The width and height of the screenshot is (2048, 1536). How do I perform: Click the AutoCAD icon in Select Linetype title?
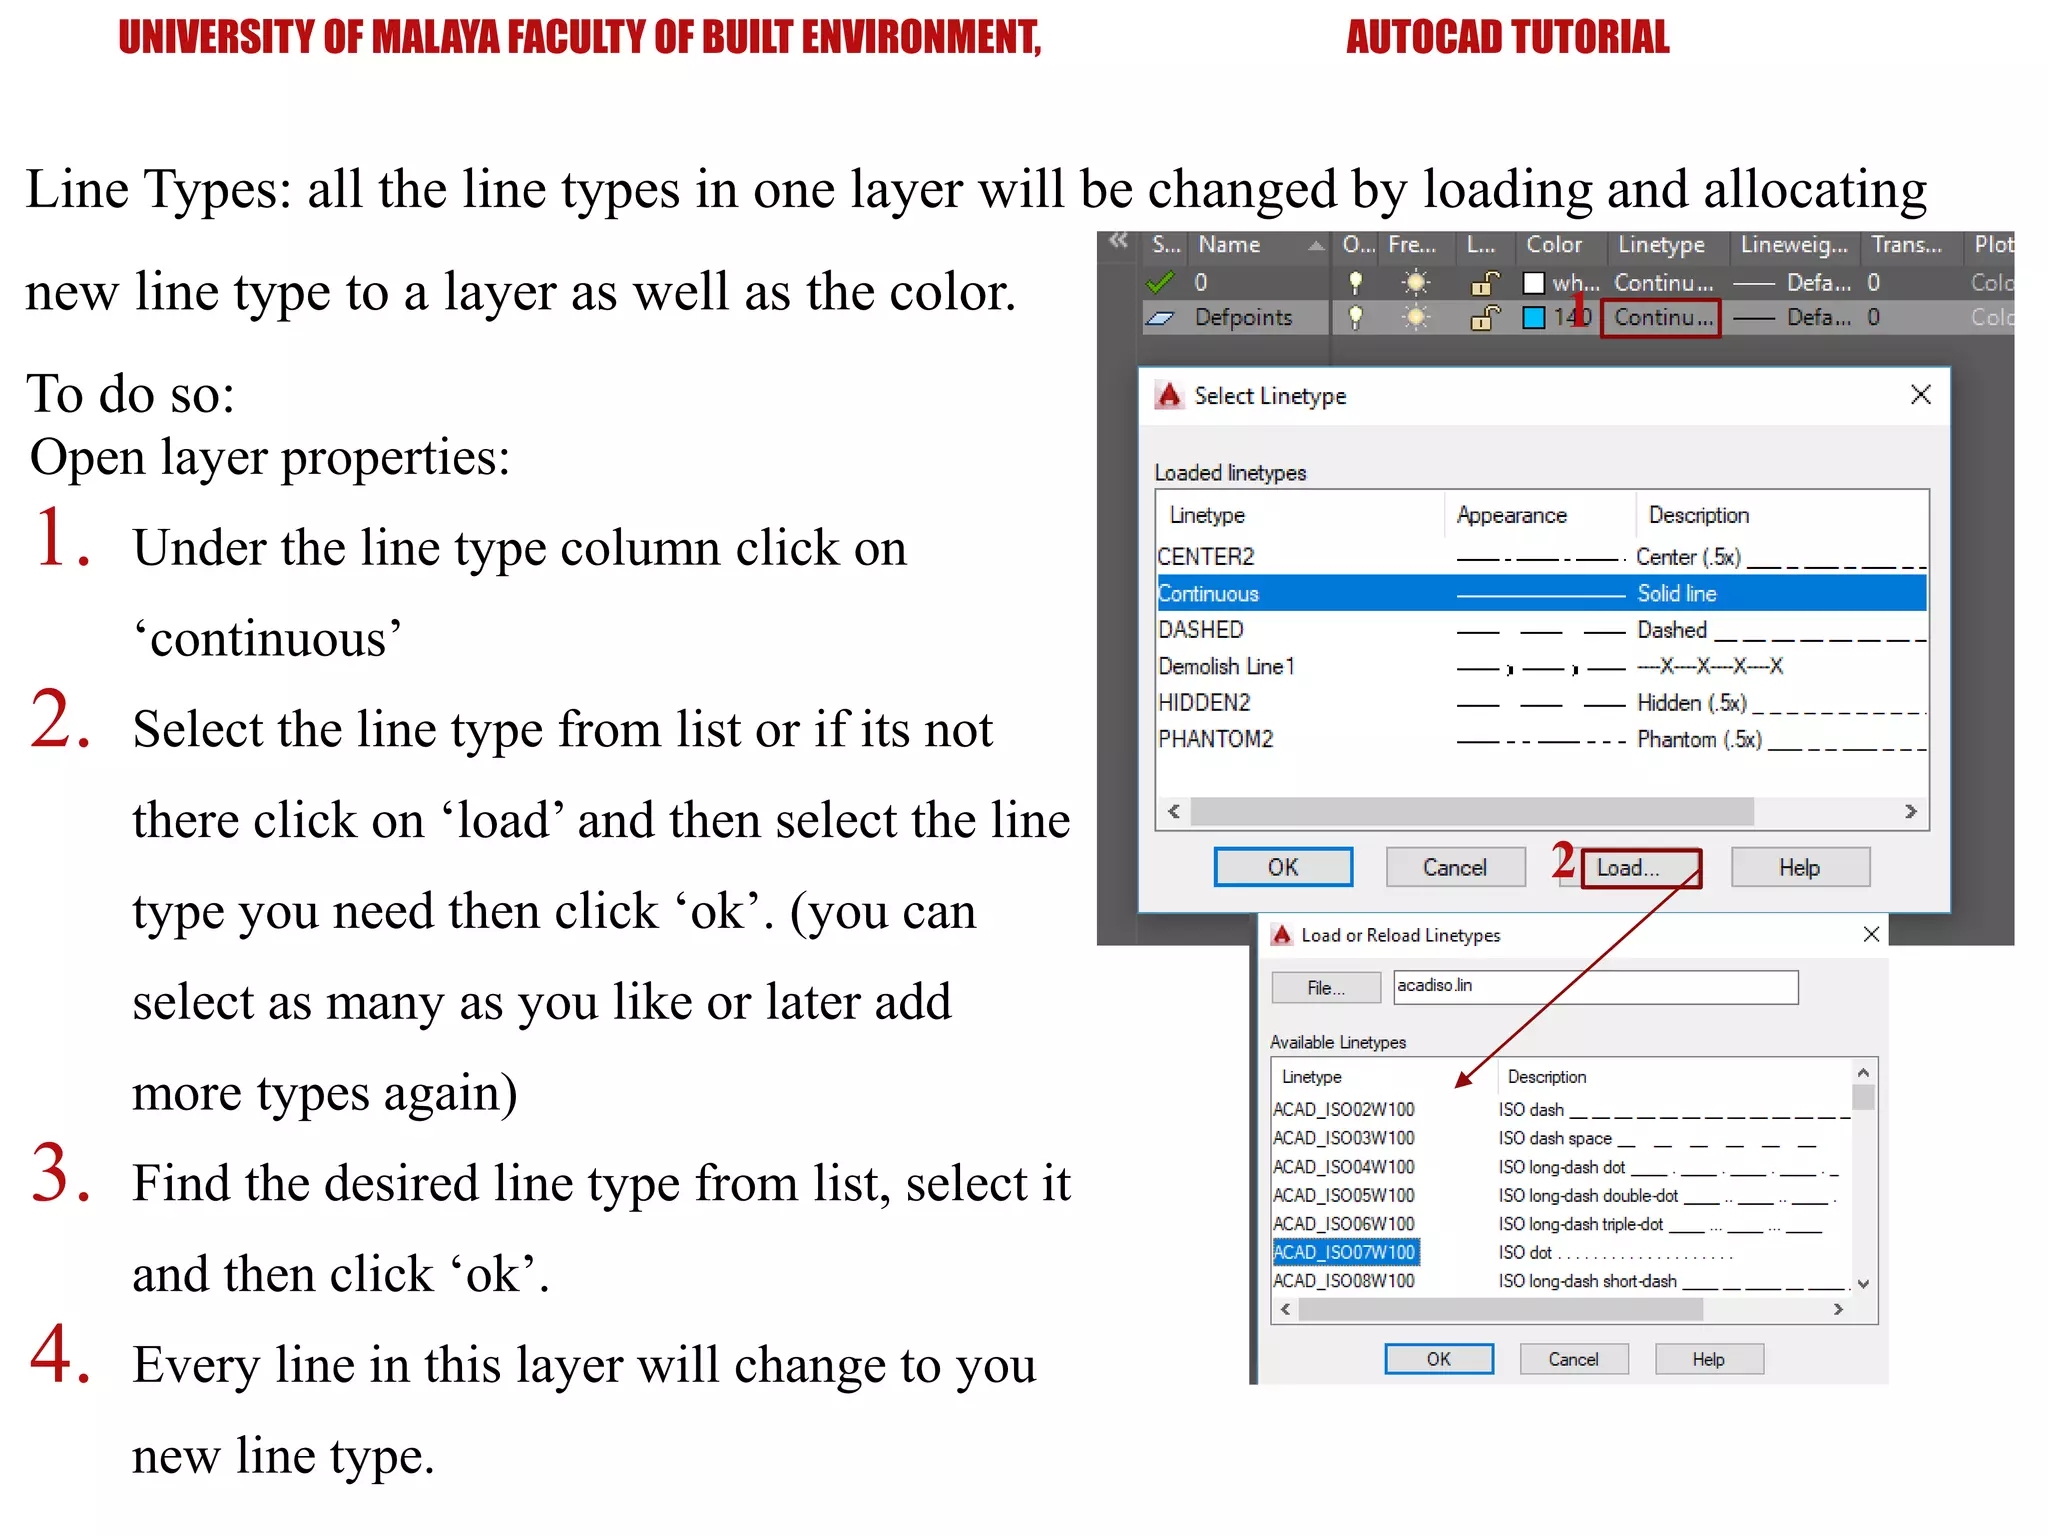1168,395
